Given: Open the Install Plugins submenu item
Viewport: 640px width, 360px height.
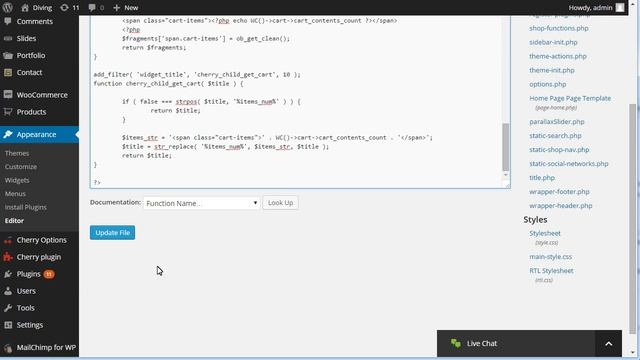Looking at the screenshot, I should pos(26,207).
